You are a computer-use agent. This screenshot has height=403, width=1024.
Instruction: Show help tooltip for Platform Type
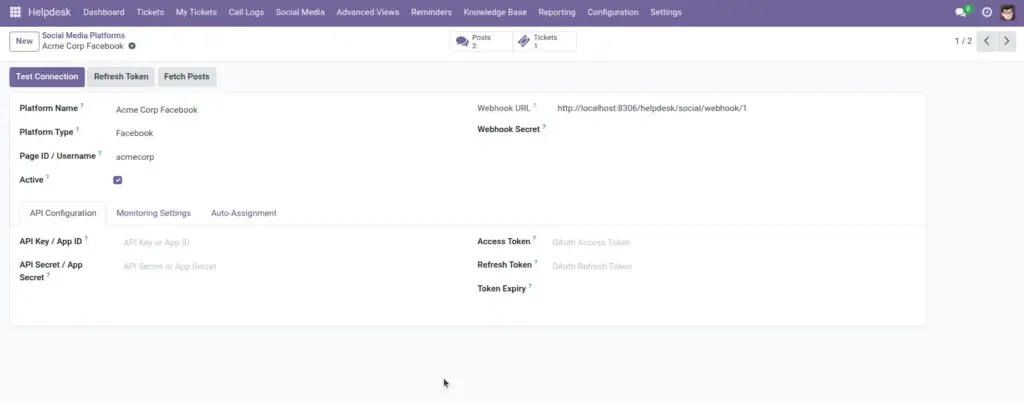point(77,129)
